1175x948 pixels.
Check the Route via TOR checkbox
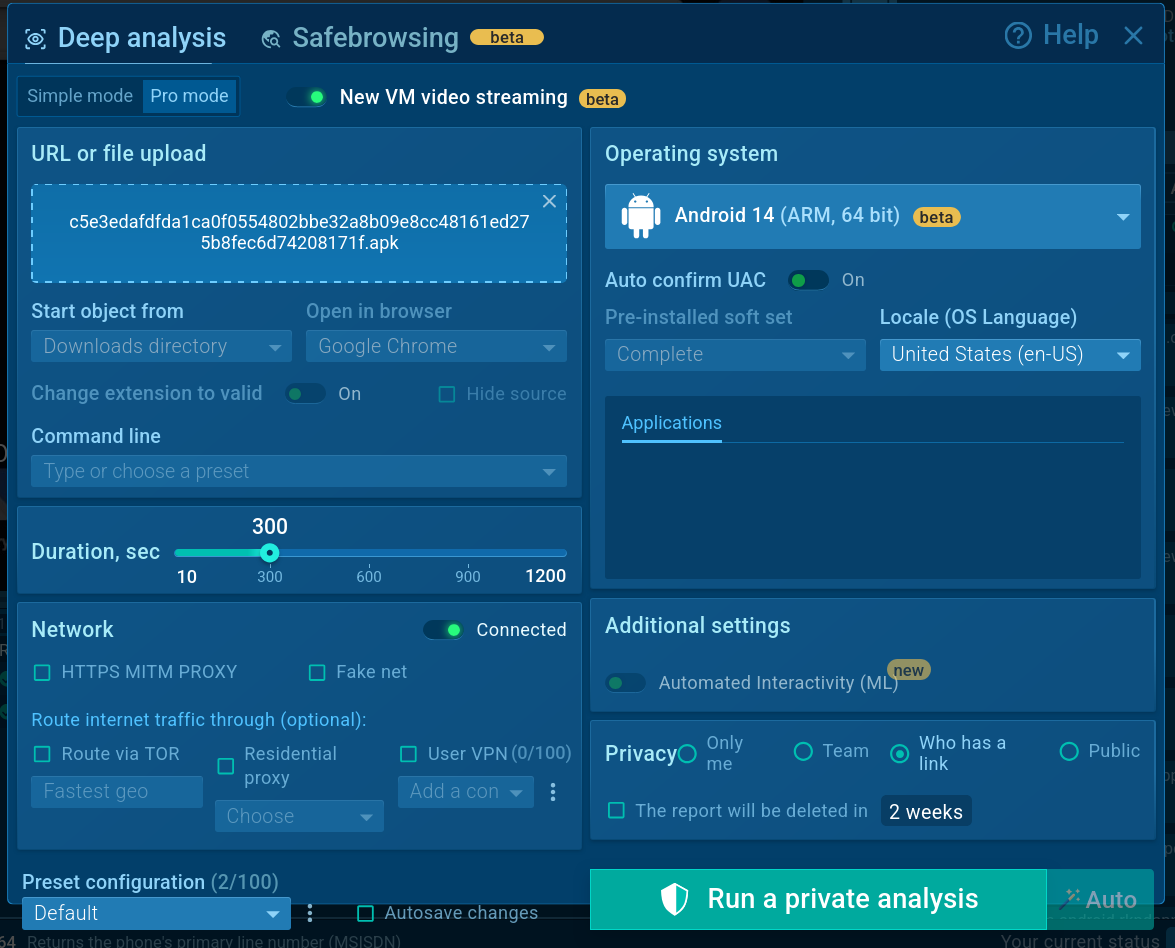click(43, 754)
